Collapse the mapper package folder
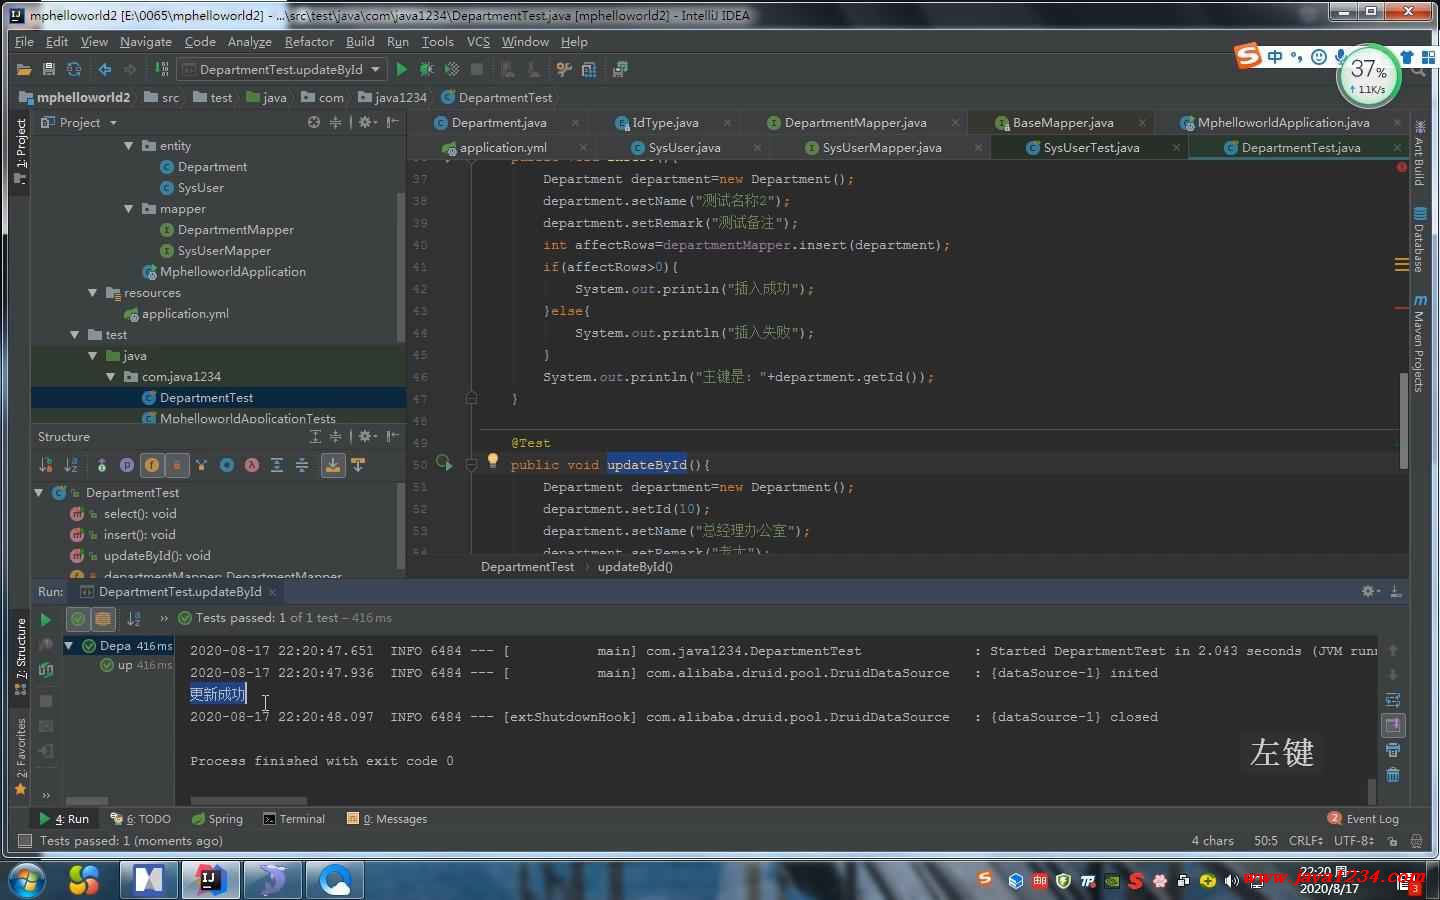 (x=128, y=209)
